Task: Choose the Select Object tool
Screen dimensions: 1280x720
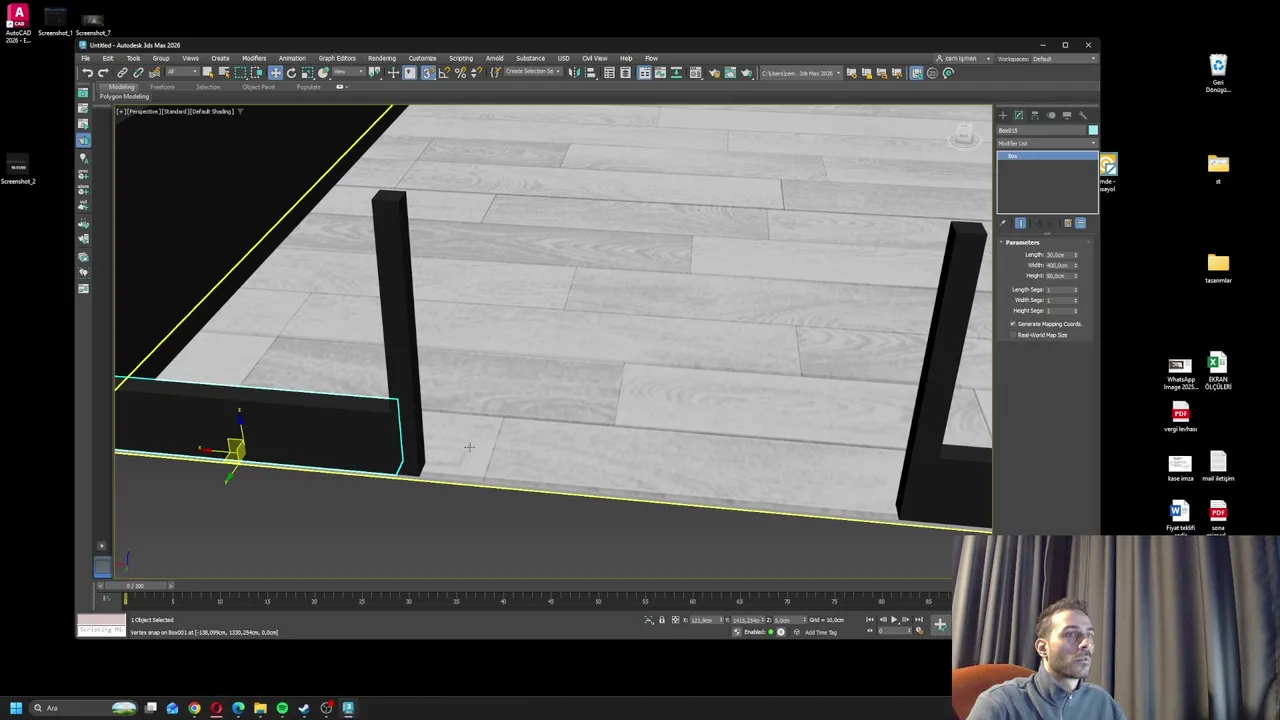Action: pos(208,72)
